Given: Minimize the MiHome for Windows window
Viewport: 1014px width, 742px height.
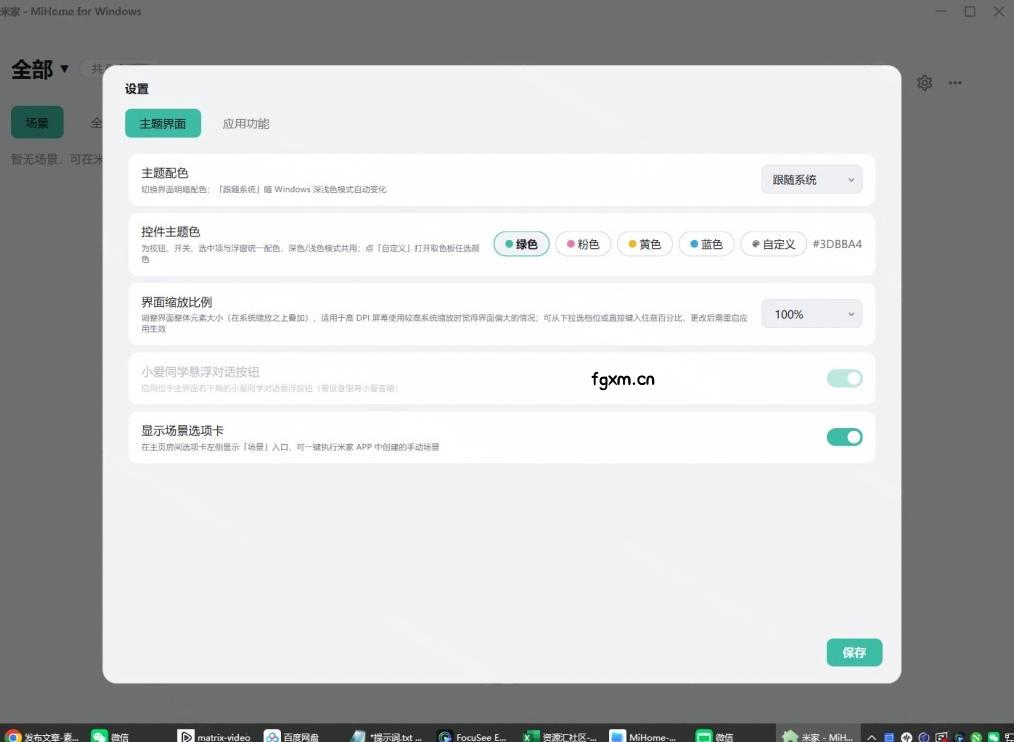Looking at the screenshot, I should (x=941, y=11).
